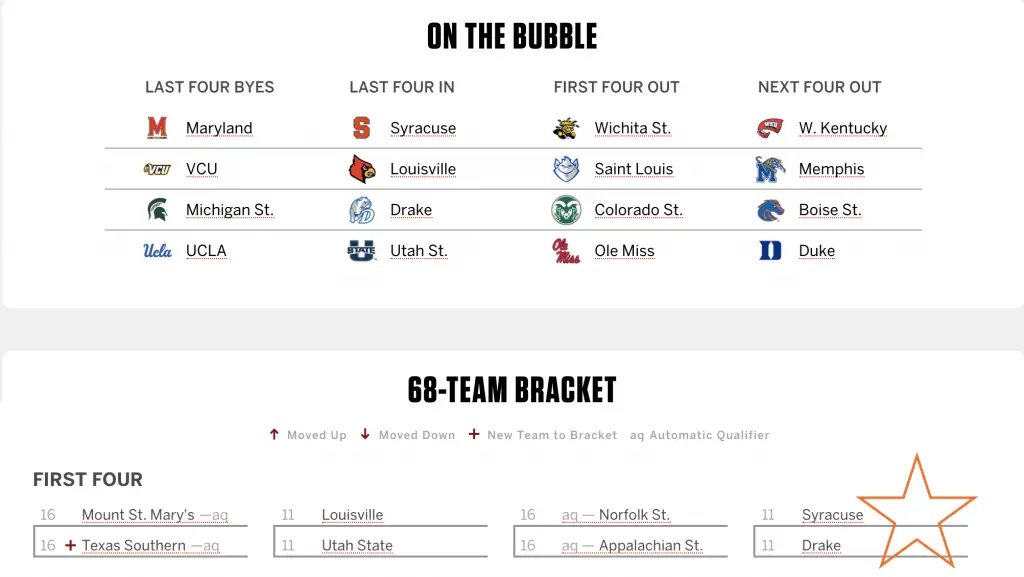Screen dimensions: 1024x577
Task: Select Texas Southern in First Four bracket
Action: coord(133,545)
